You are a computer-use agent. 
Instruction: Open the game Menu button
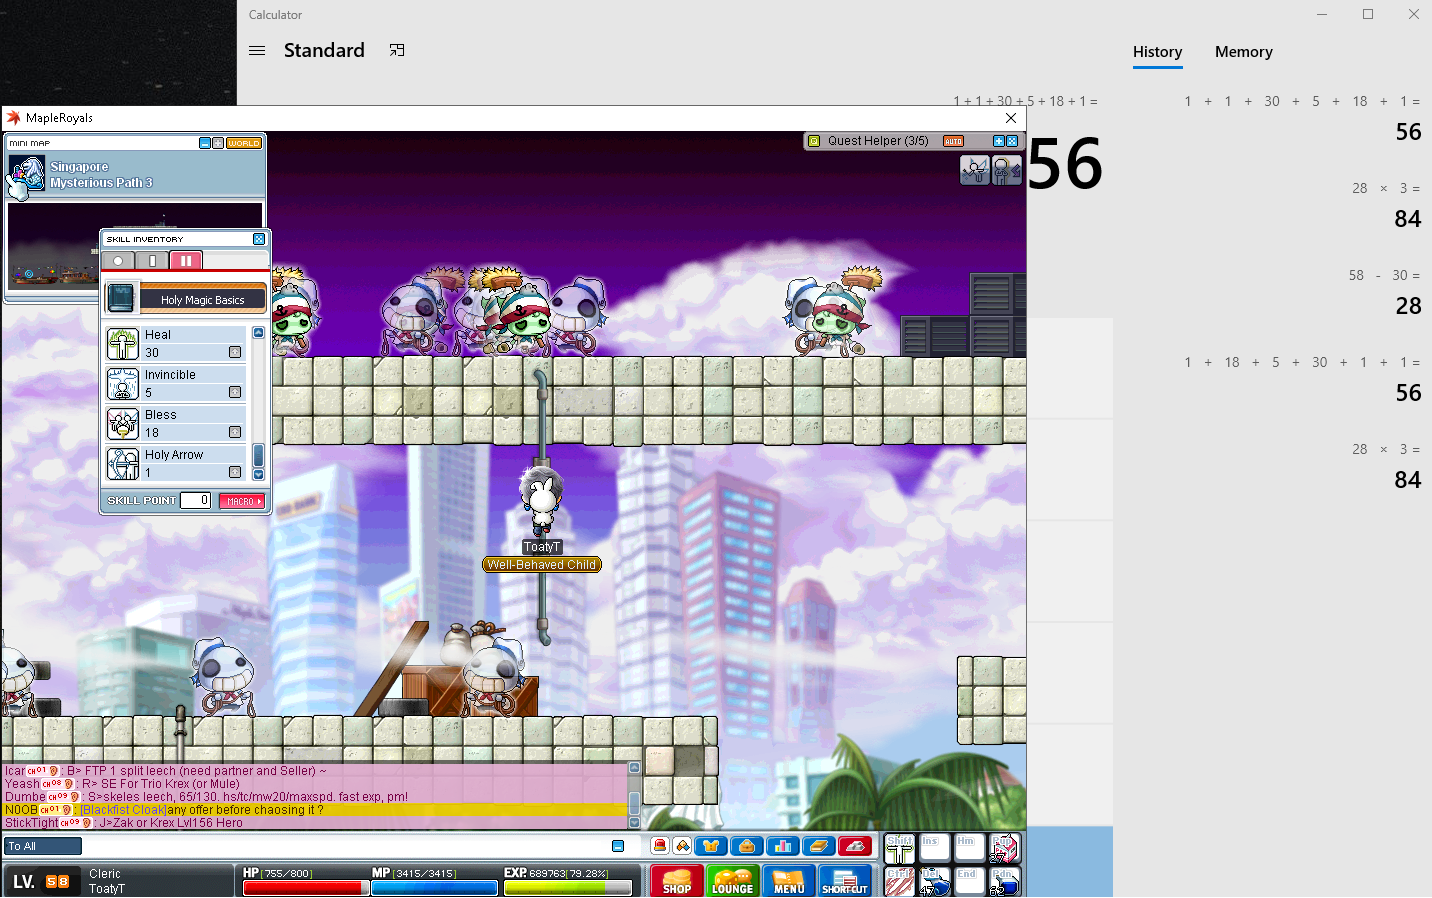tap(788, 881)
